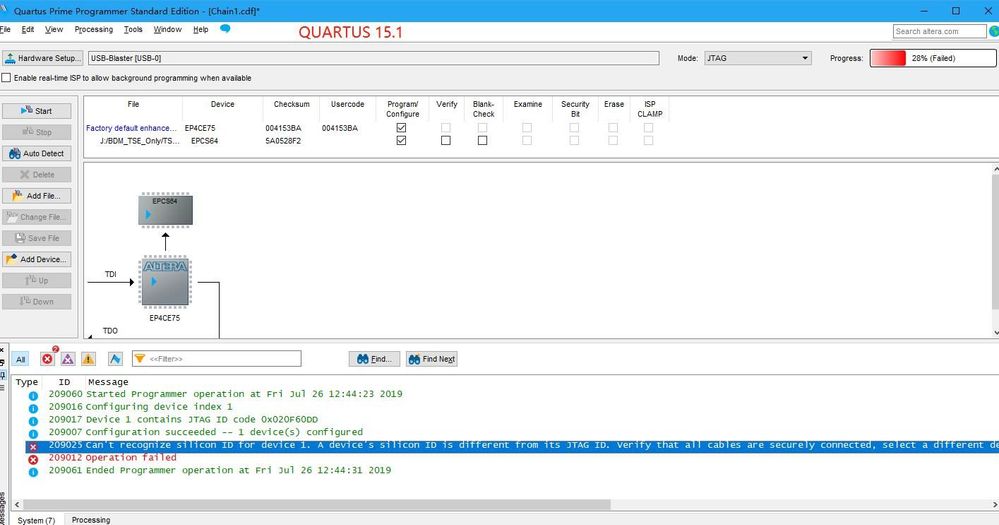The width and height of the screenshot is (999, 525).
Task: Click the Hardware Setup button
Action: click(x=43, y=58)
